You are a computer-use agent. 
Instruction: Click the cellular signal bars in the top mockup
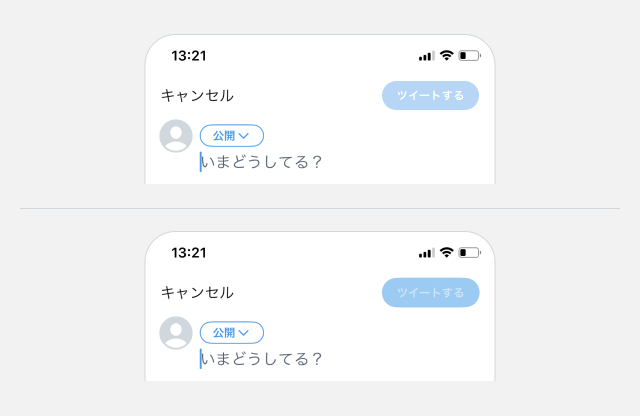[427, 56]
